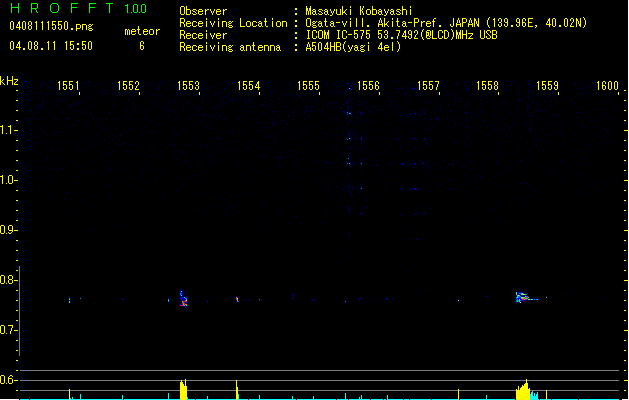Screen dimensions: 629x400
Task: Click the 1559 time axis label
Action: [x=547, y=86]
